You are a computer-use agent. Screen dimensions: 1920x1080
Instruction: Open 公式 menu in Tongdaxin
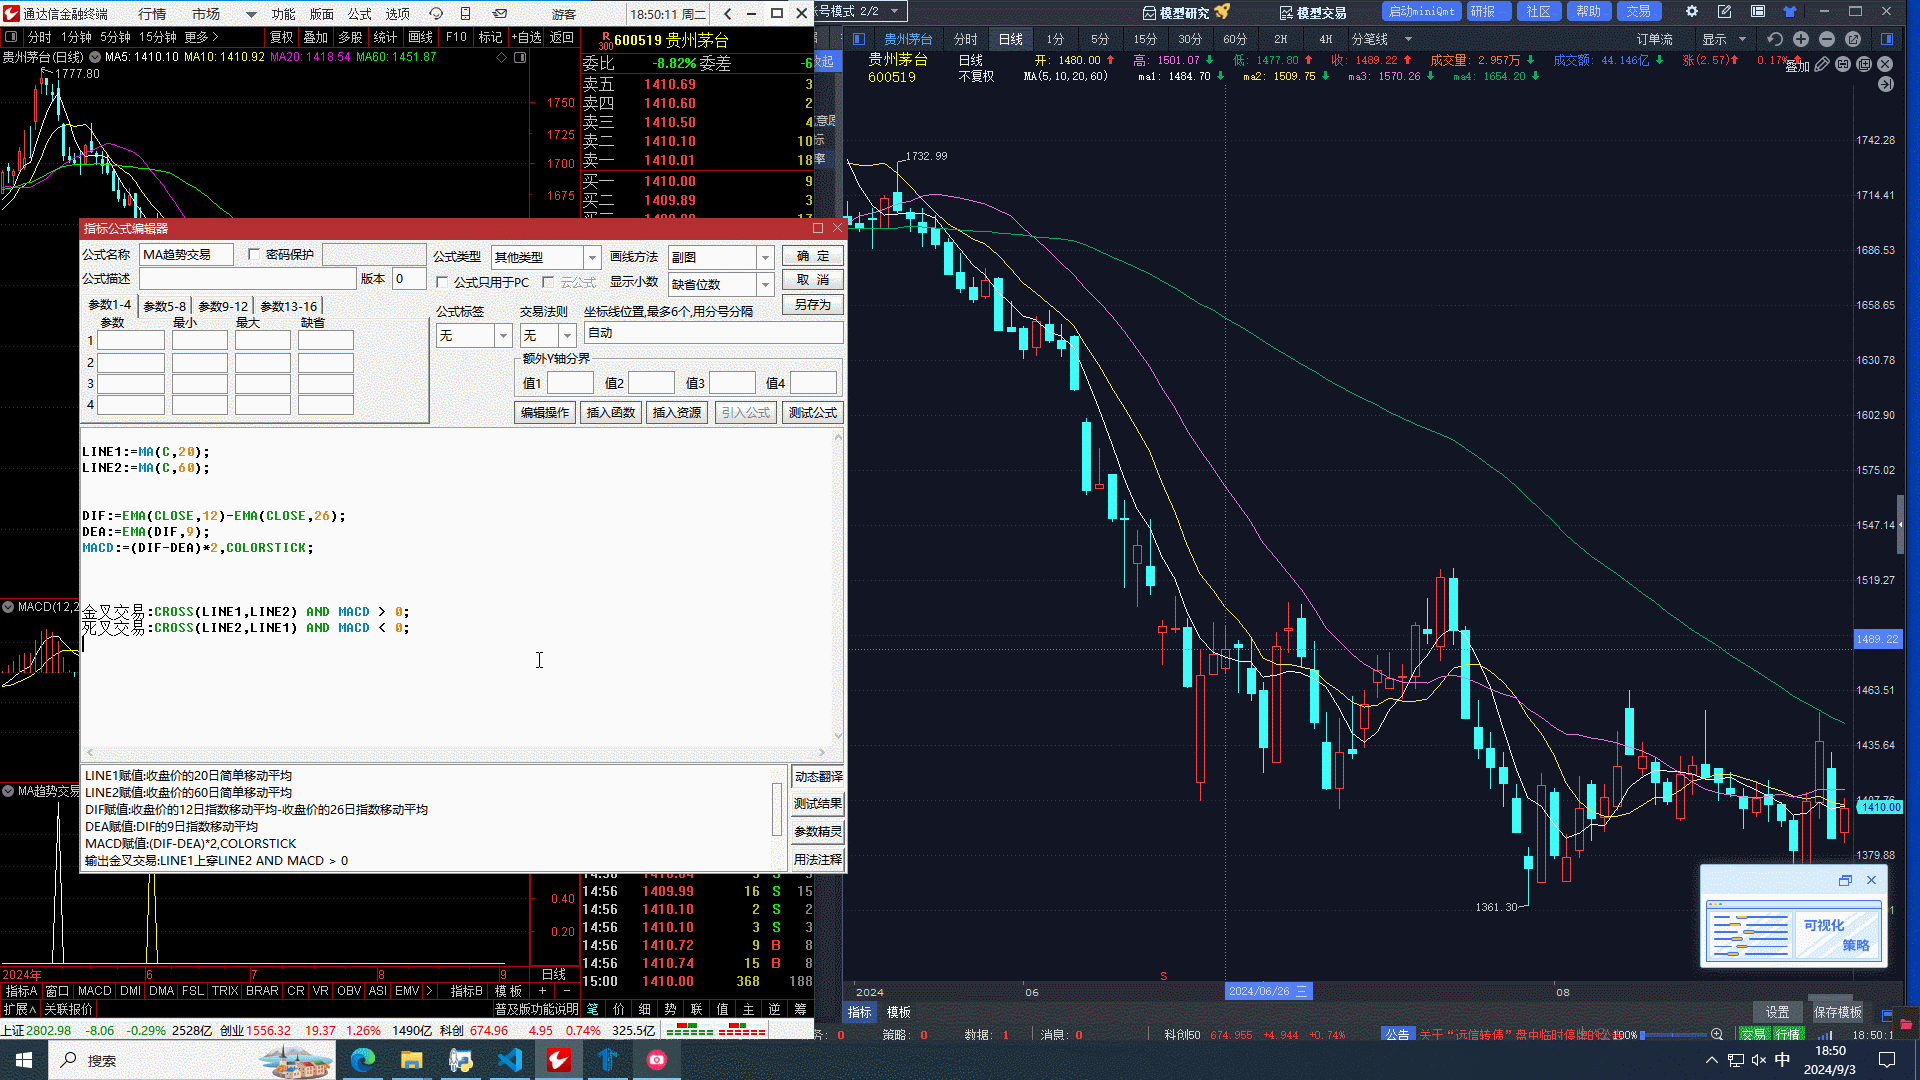359,14
